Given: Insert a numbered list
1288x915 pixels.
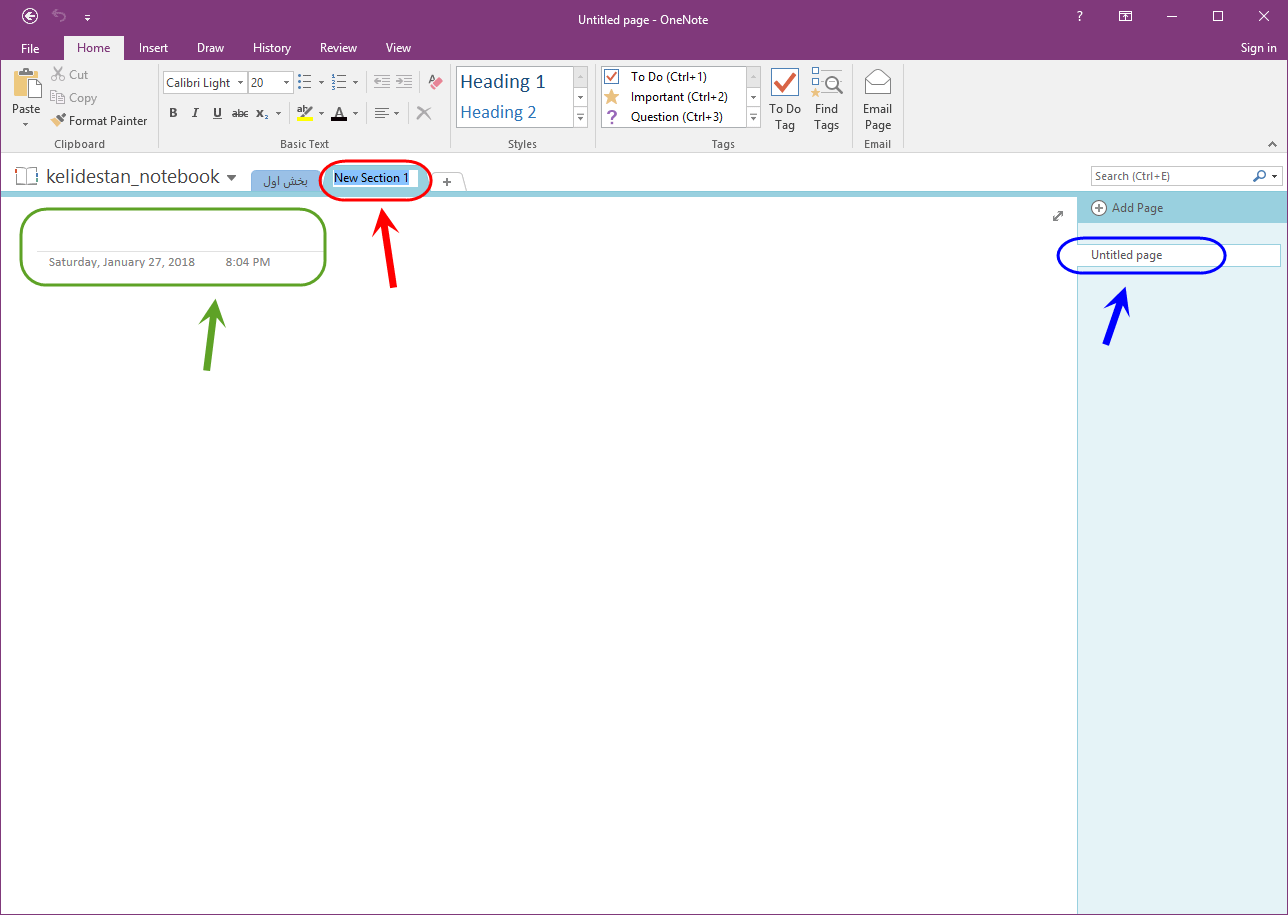Looking at the screenshot, I should pyautogui.click(x=339, y=83).
